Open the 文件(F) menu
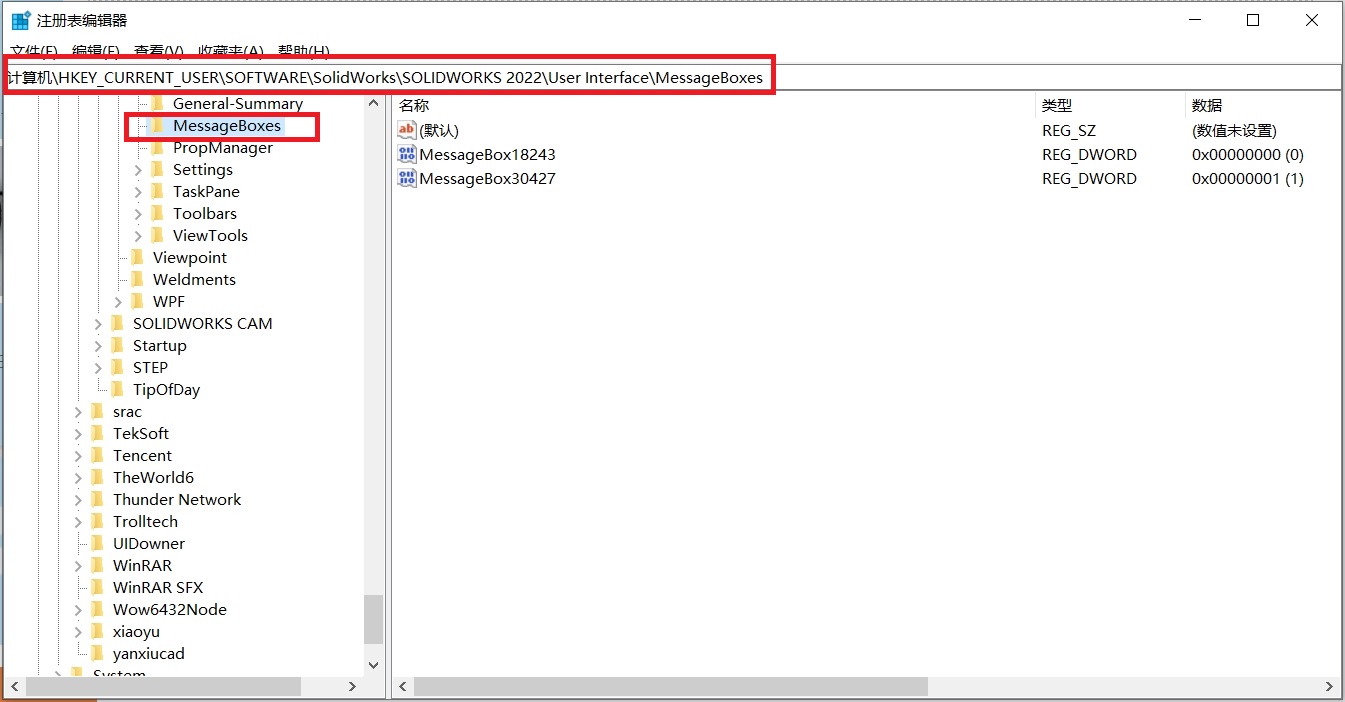1345x702 pixels. pos(34,51)
